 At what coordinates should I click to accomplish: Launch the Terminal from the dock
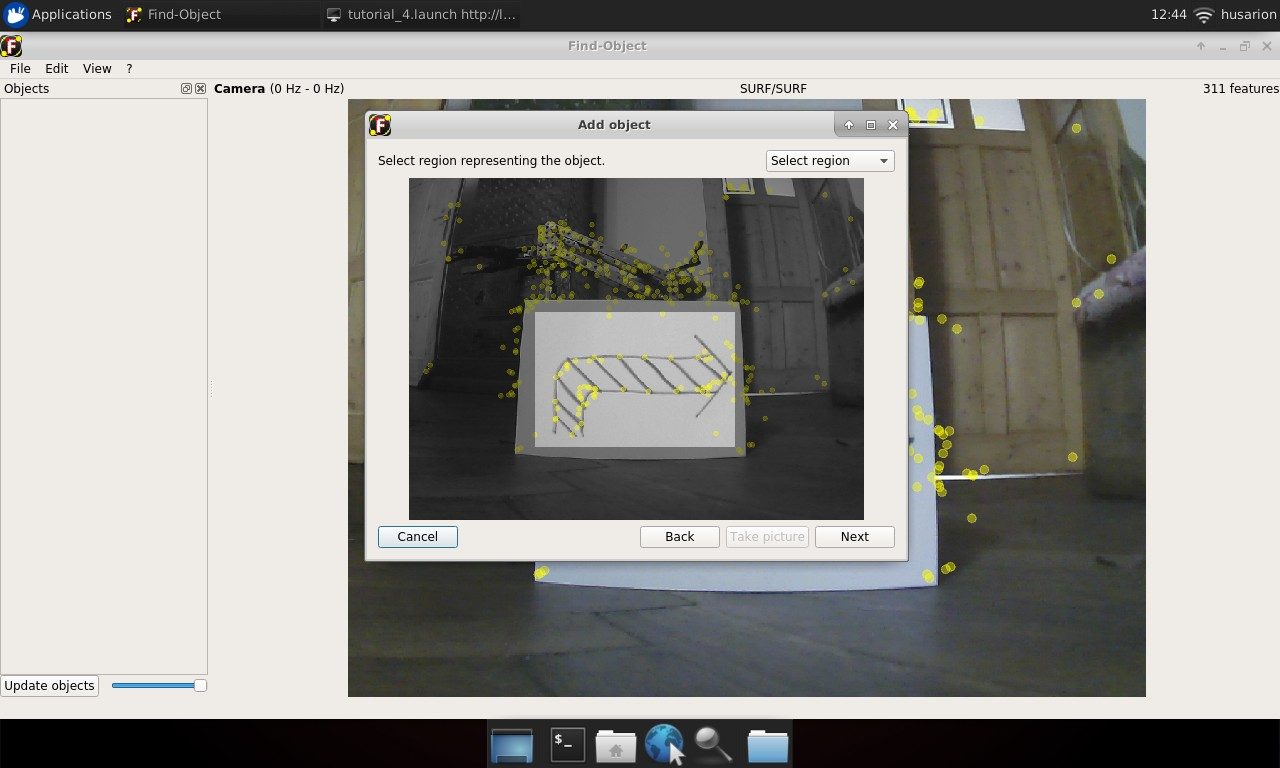click(568, 744)
